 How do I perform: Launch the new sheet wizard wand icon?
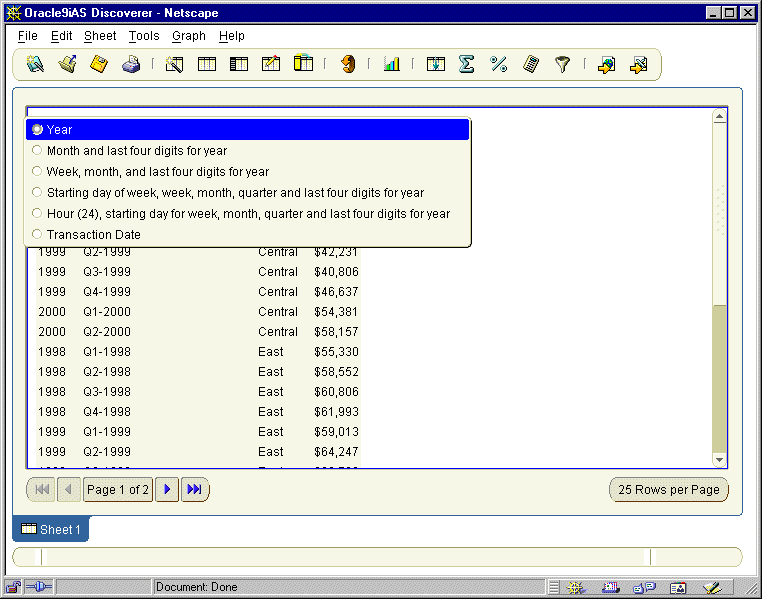(x=174, y=64)
